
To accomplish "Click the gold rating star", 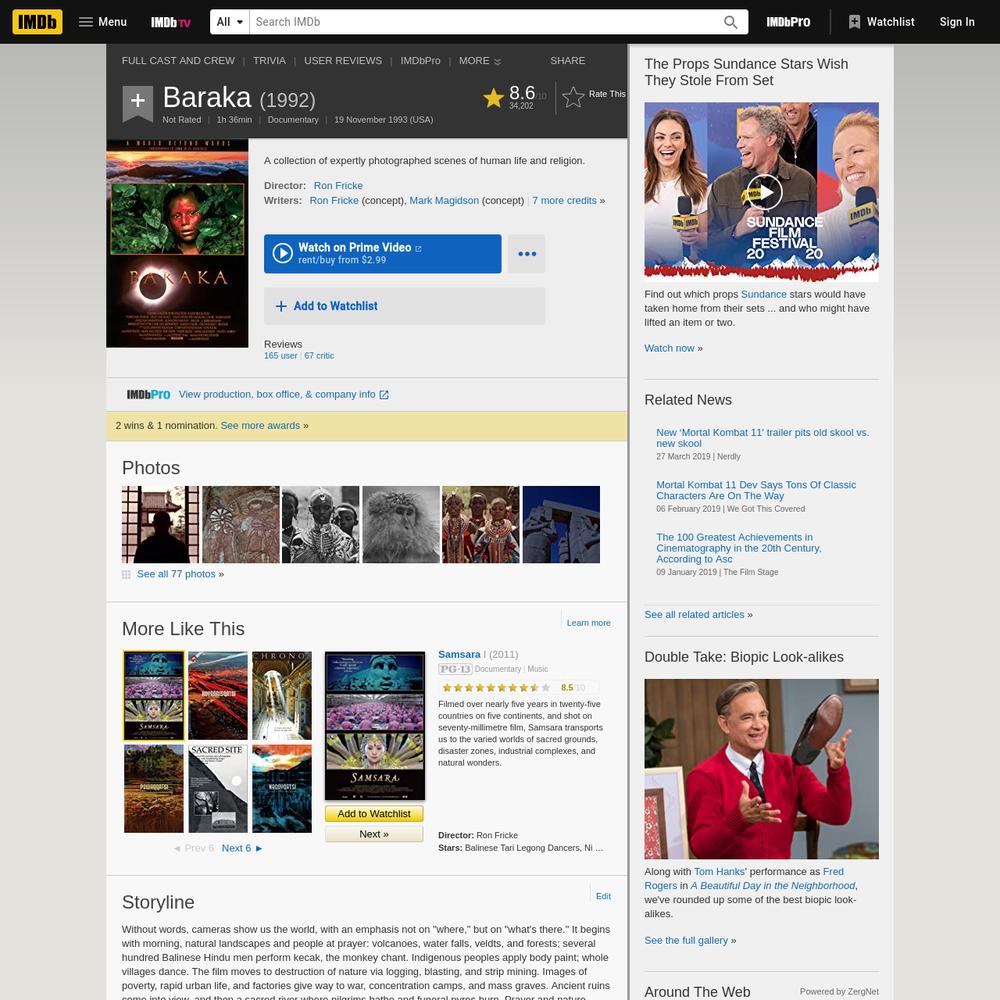I will (x=493, y=98).
